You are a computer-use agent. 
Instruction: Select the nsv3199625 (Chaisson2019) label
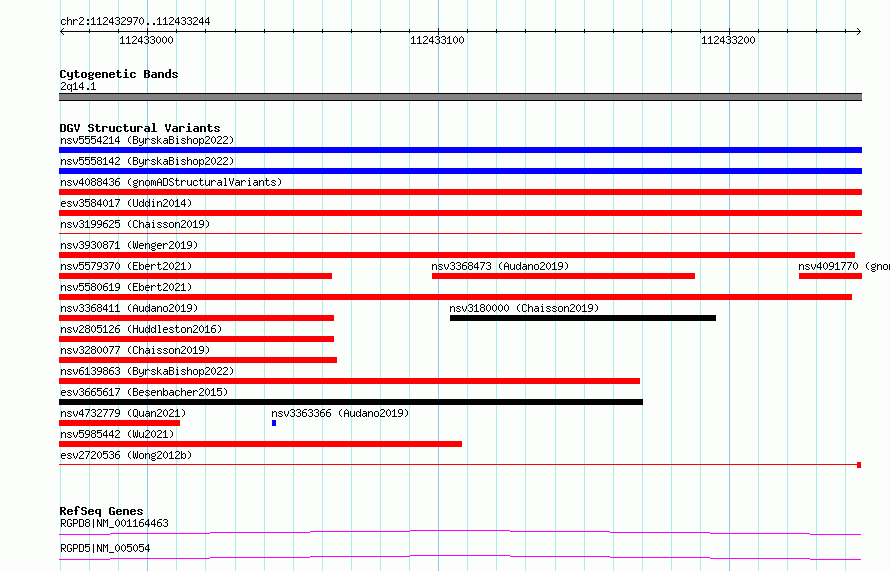(135, 224)
